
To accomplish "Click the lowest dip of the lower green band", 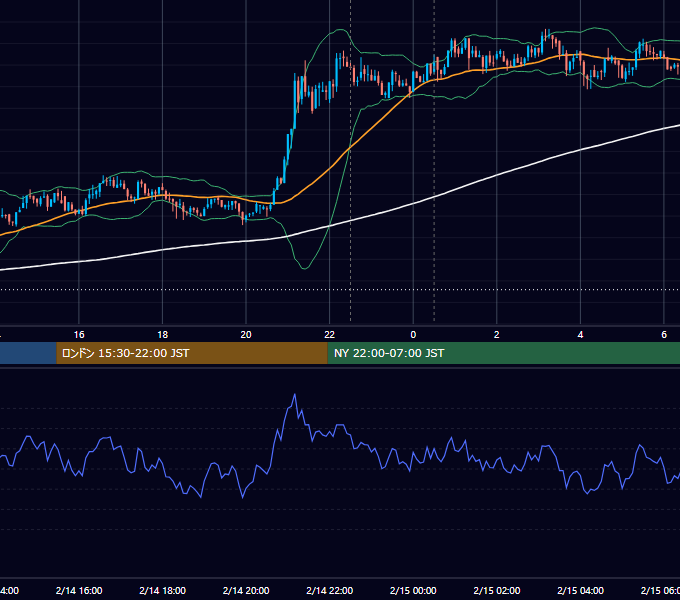I will [304, 268].
